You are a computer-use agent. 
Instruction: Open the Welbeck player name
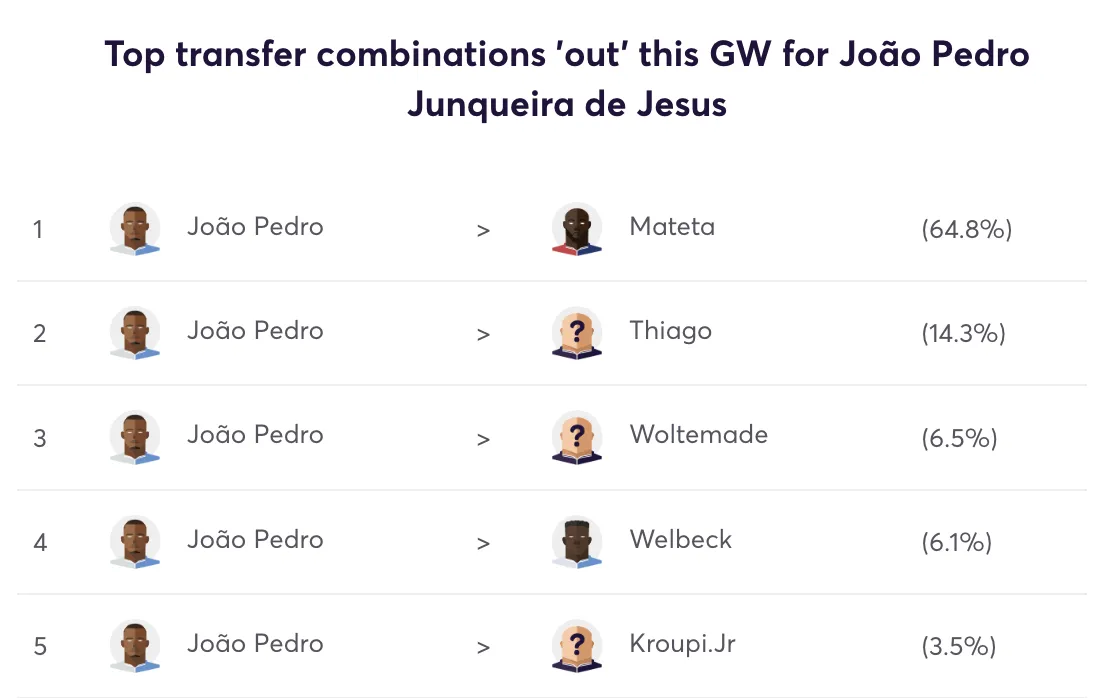(680, 540)
